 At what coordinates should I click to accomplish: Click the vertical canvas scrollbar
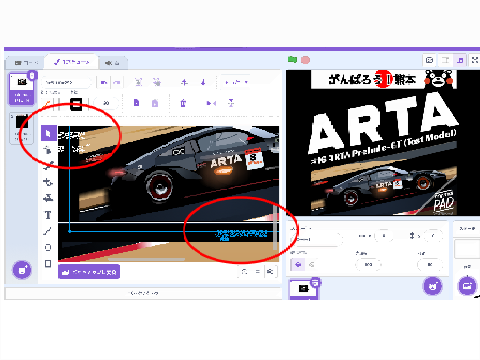pos(275,227)
